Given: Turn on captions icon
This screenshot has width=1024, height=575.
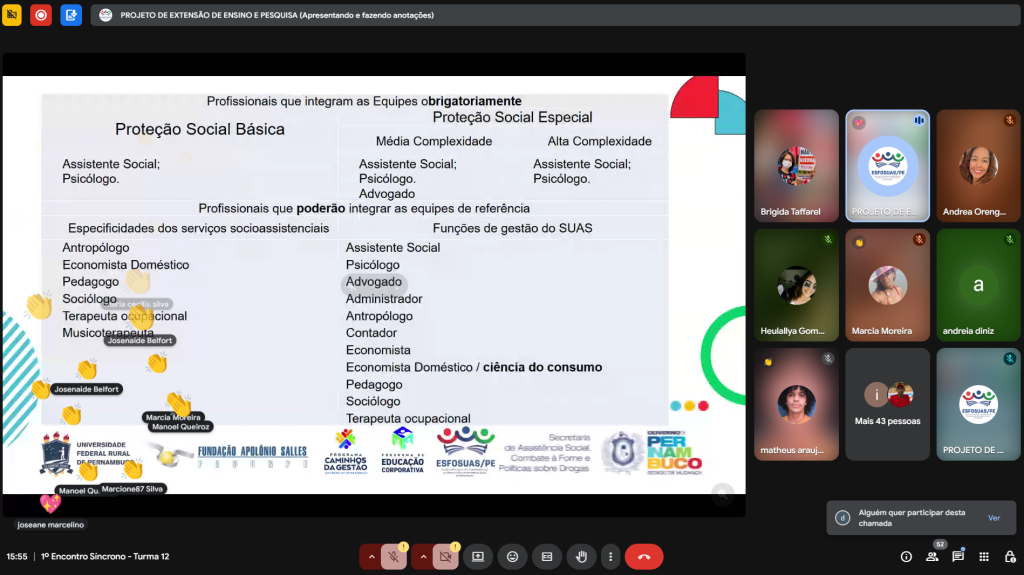Looking at the screenshot, I should pyautogui.click(x=546, y=557).
